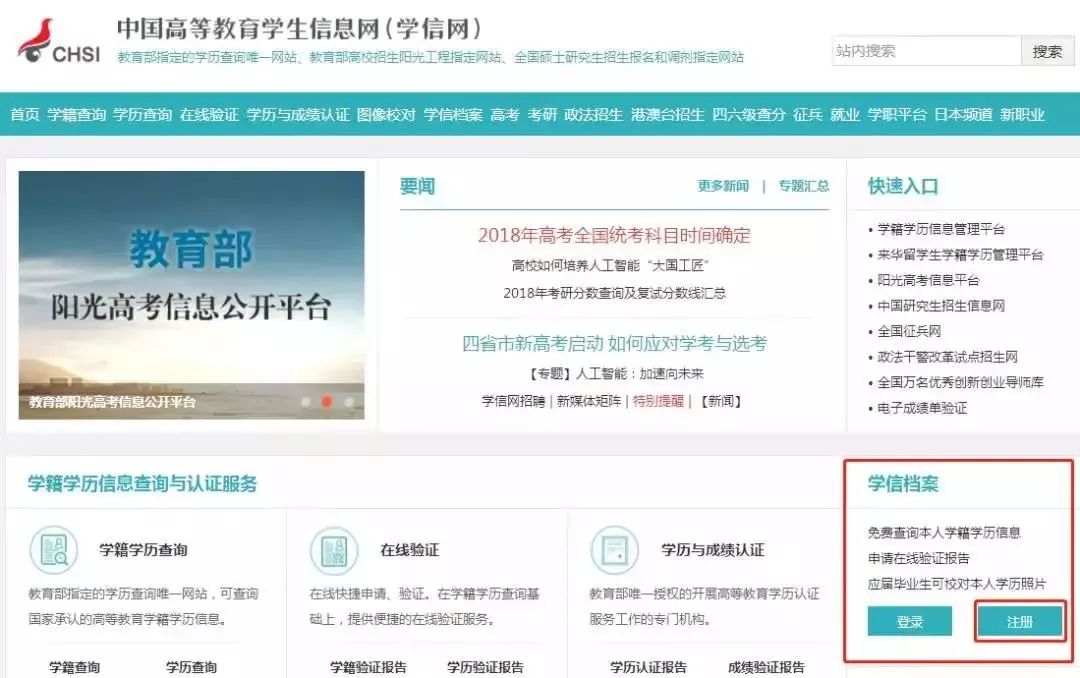This screenshot has height=678, width=1080.
Task: Open 学历与成绩认证 navigation item
Action: tap(298, 114)
